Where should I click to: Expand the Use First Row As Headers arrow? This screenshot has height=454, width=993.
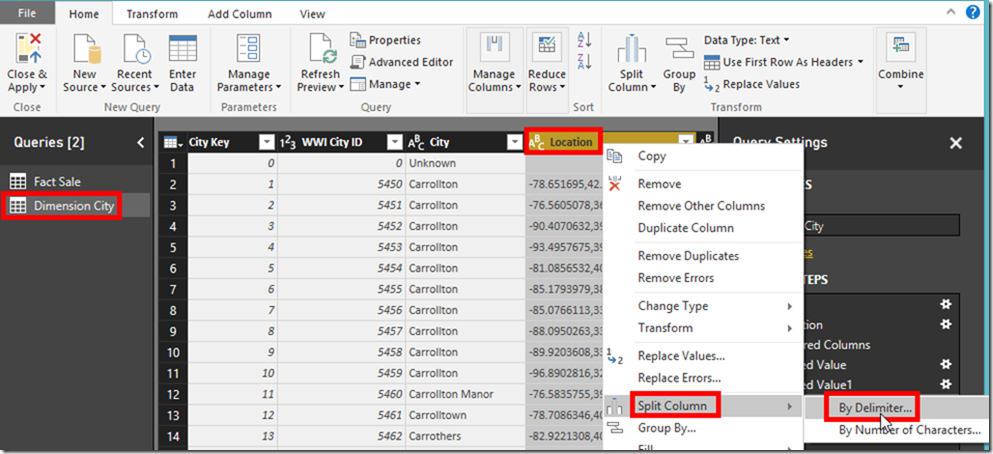(x=860, y=62)
